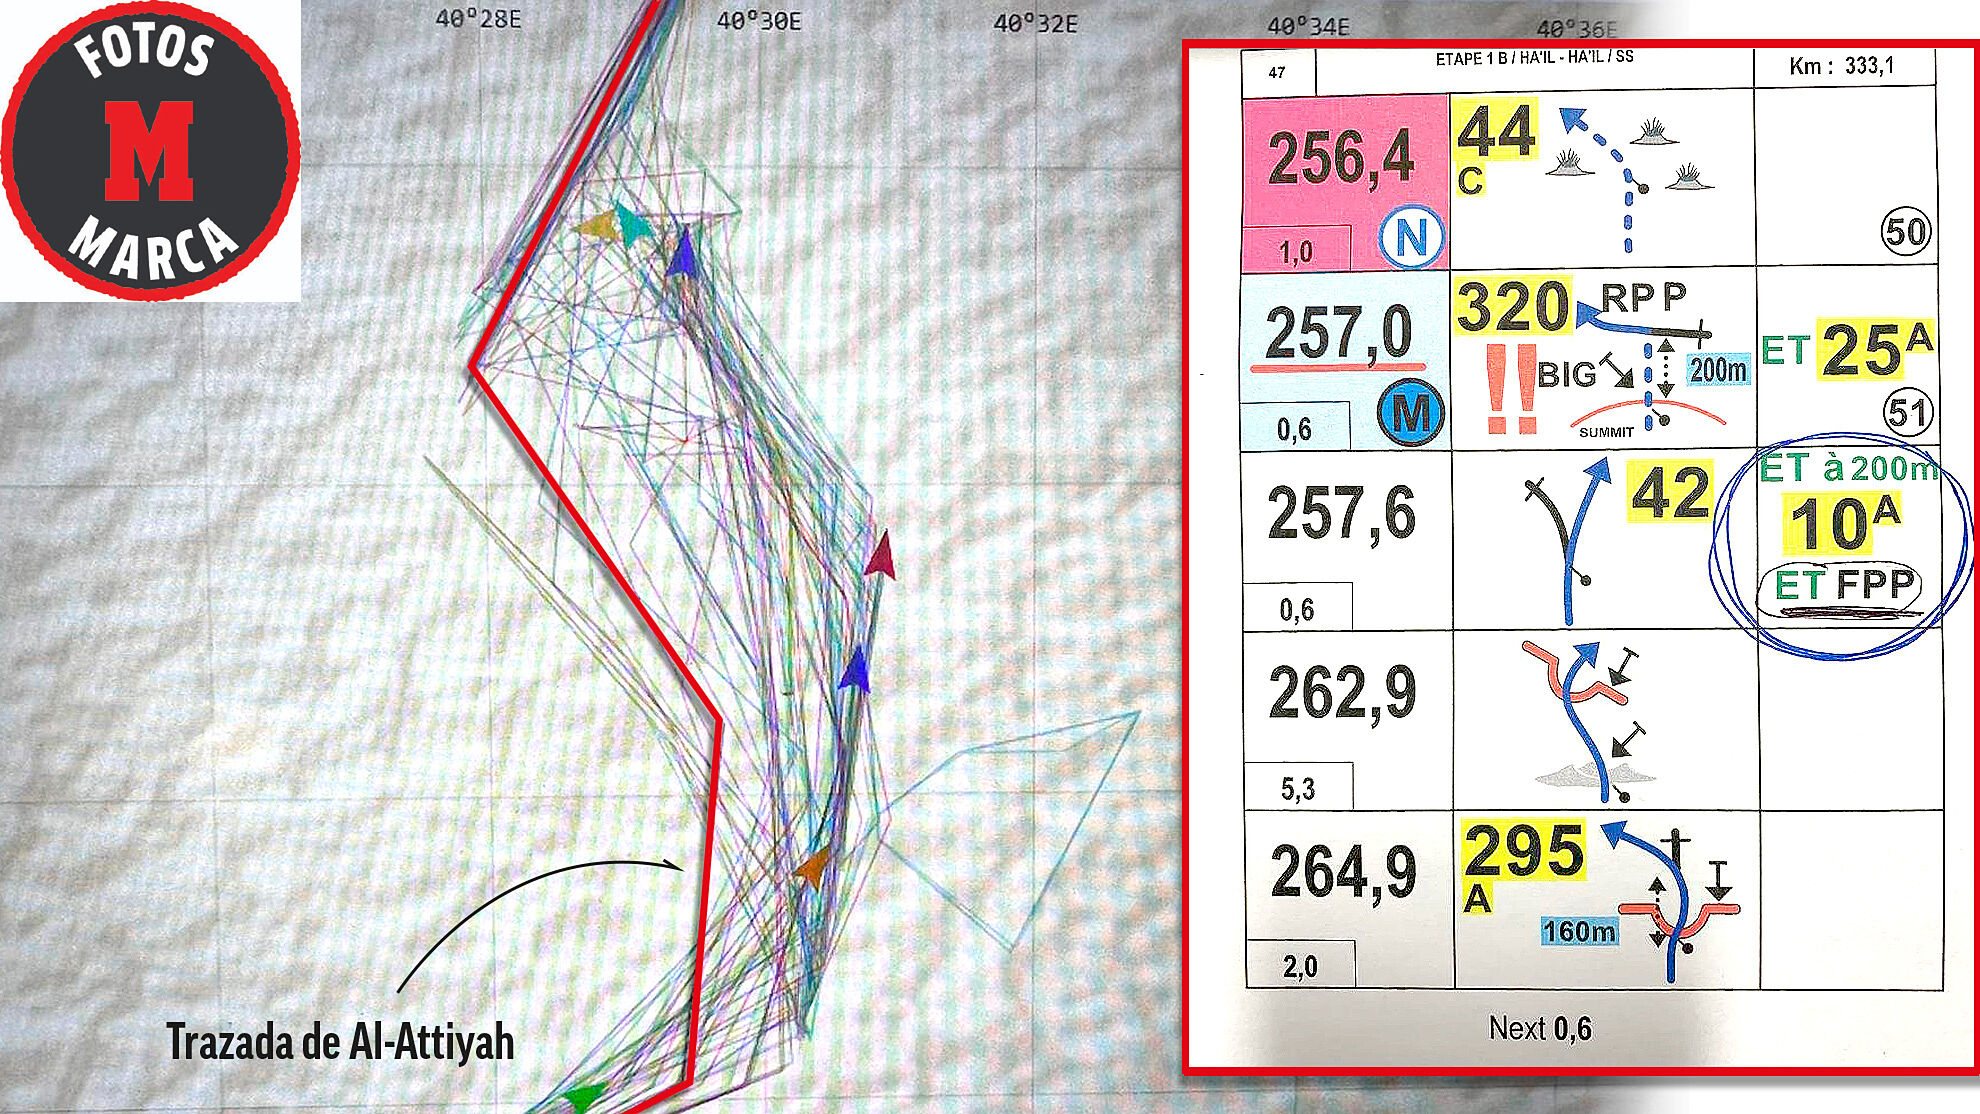Click the red double exclamation danger icon
Screen dimensions: 1980x1114
point(1511,390)
